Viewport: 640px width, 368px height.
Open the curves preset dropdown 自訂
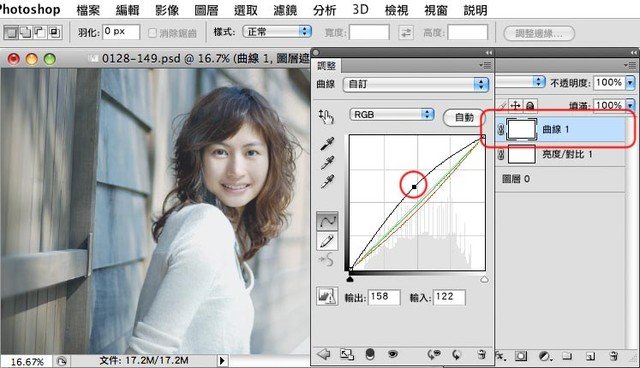pyautogui.click(x=416, y=84)
